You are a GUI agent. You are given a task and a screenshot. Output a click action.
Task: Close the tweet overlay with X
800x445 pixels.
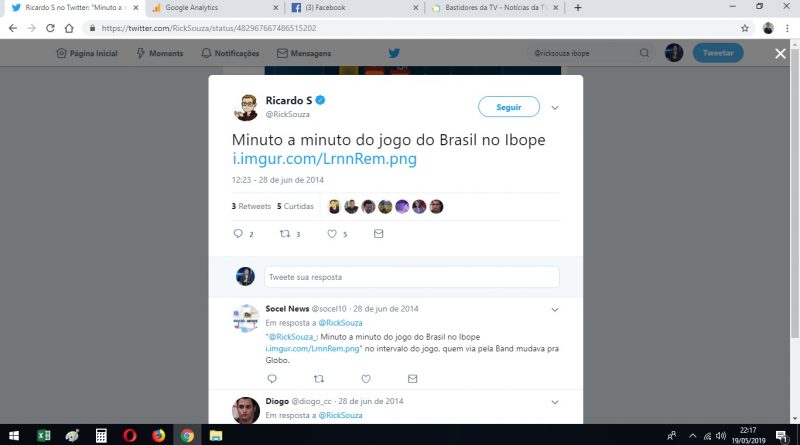(780, 53)
